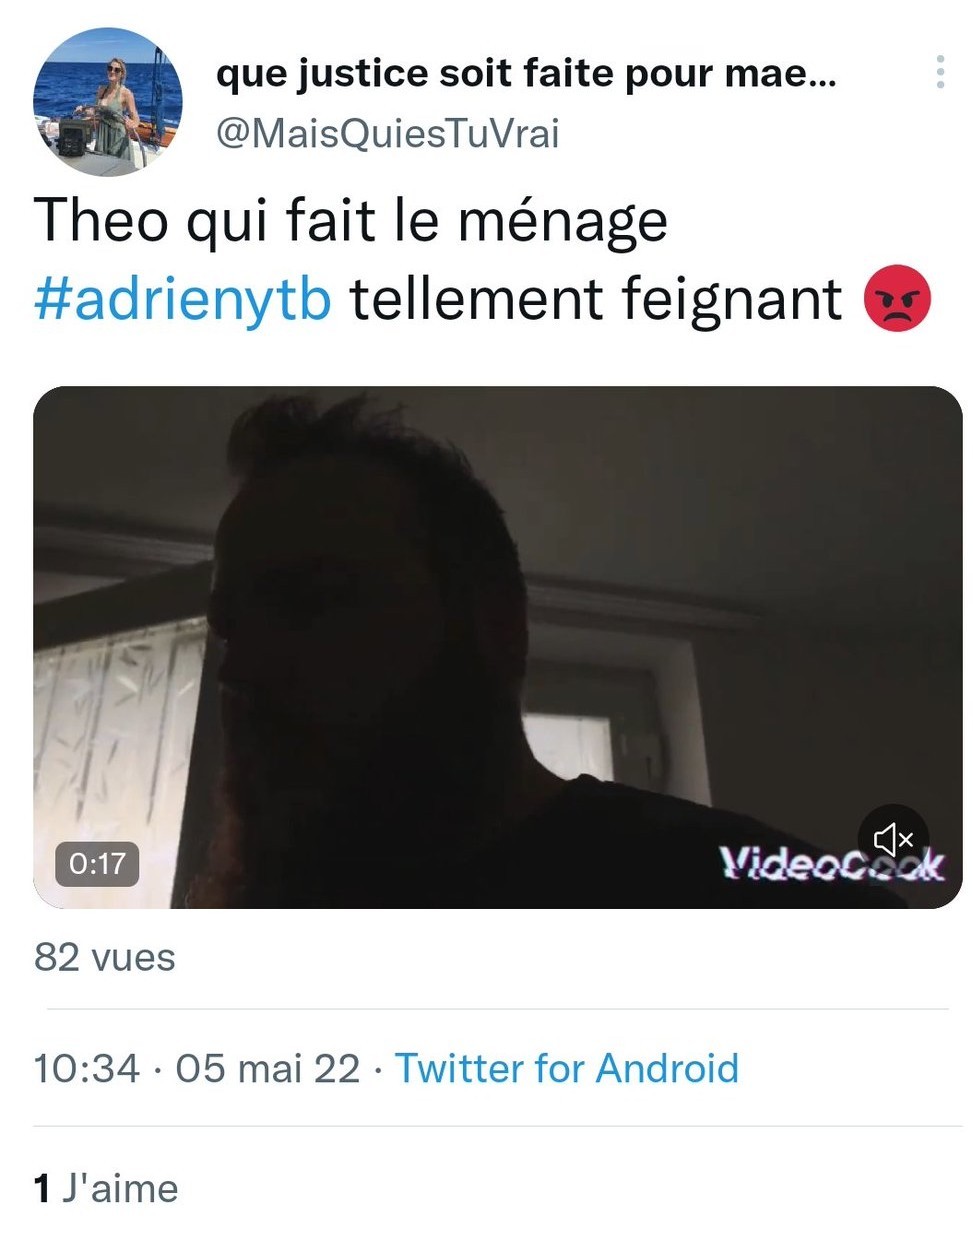The width and height of the screenshot is (973, 1233).
Task: Click the '05 mai 22' date
Action: 268,1068
